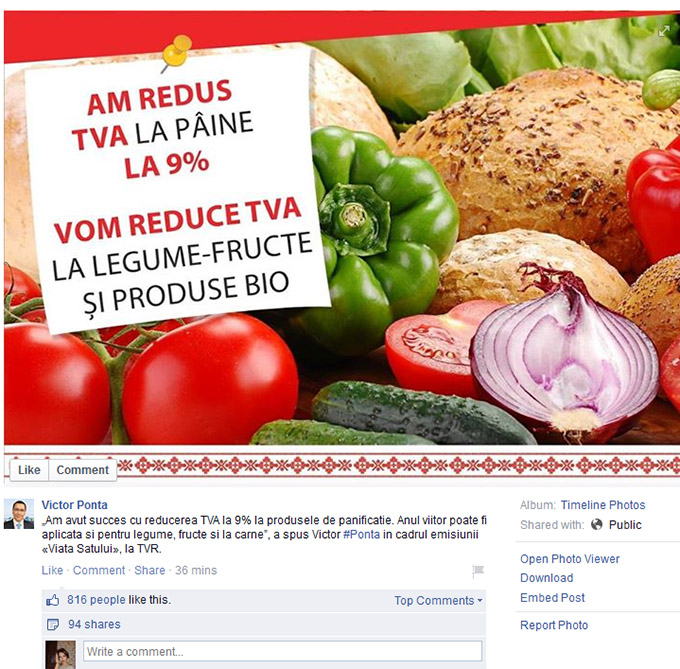Select Report Photo

(x=554, y=625)
